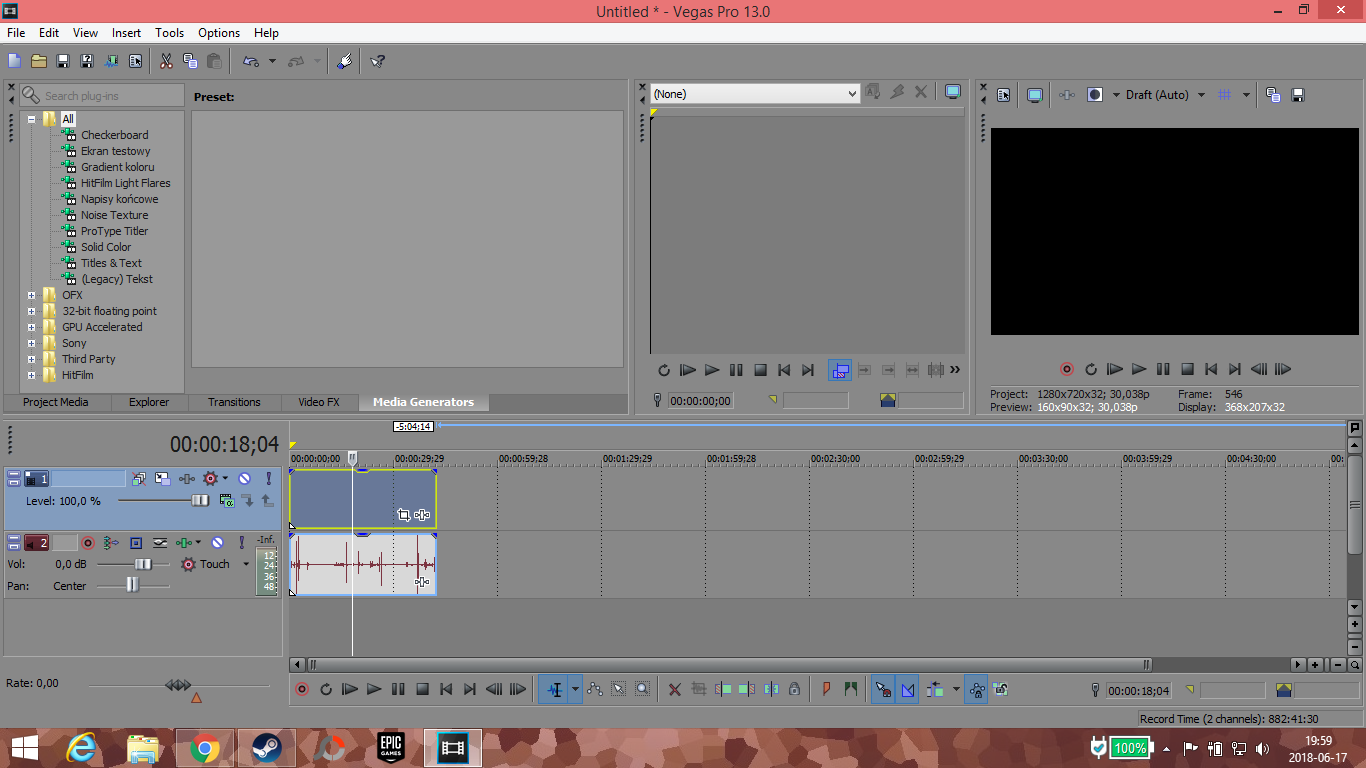Select Titles & Text media generator
This screenshot has width=1366, height=768.
coord(111,263)
